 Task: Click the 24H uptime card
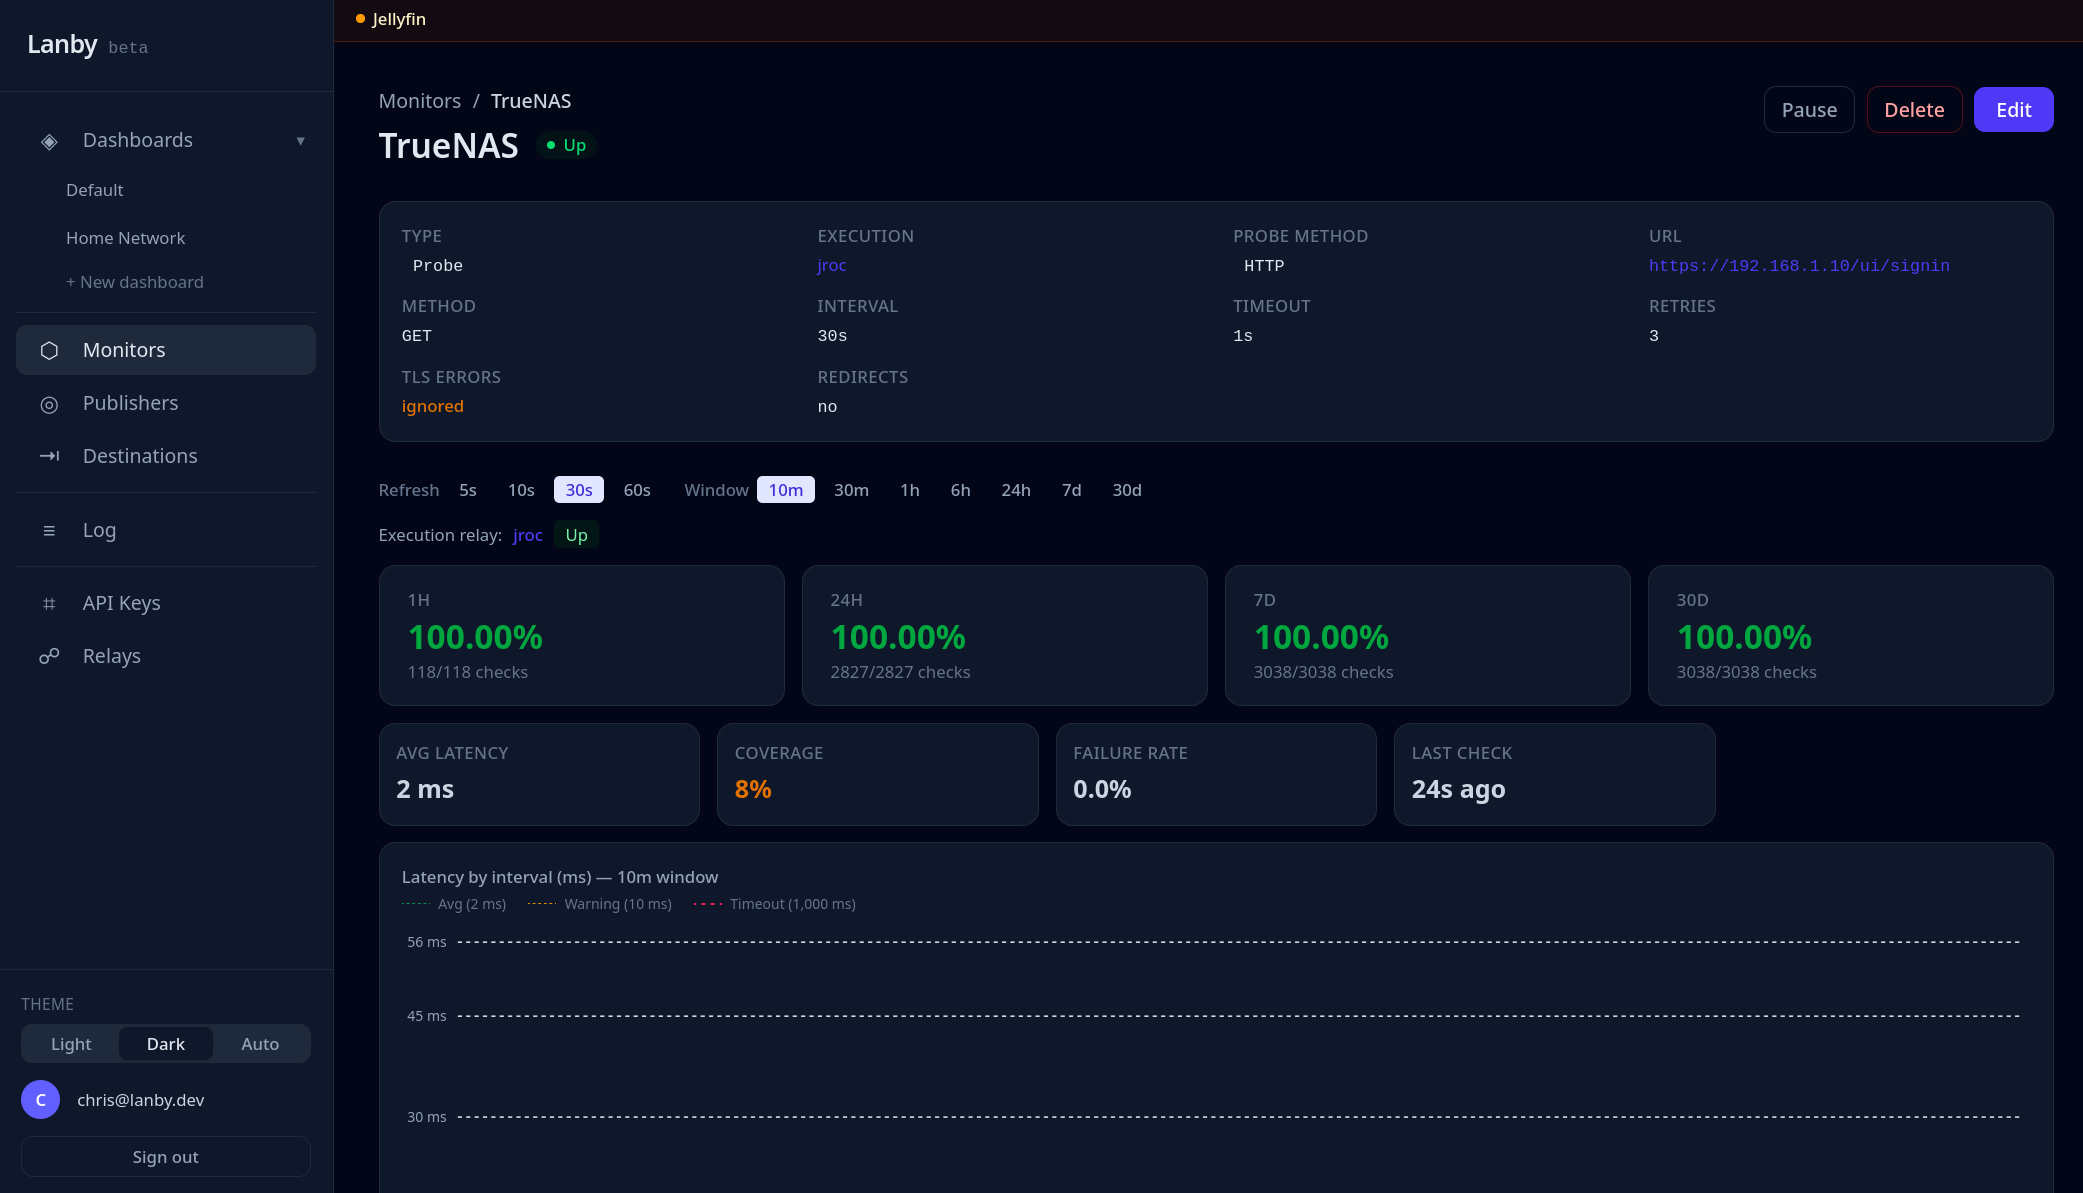(1005, 636)
